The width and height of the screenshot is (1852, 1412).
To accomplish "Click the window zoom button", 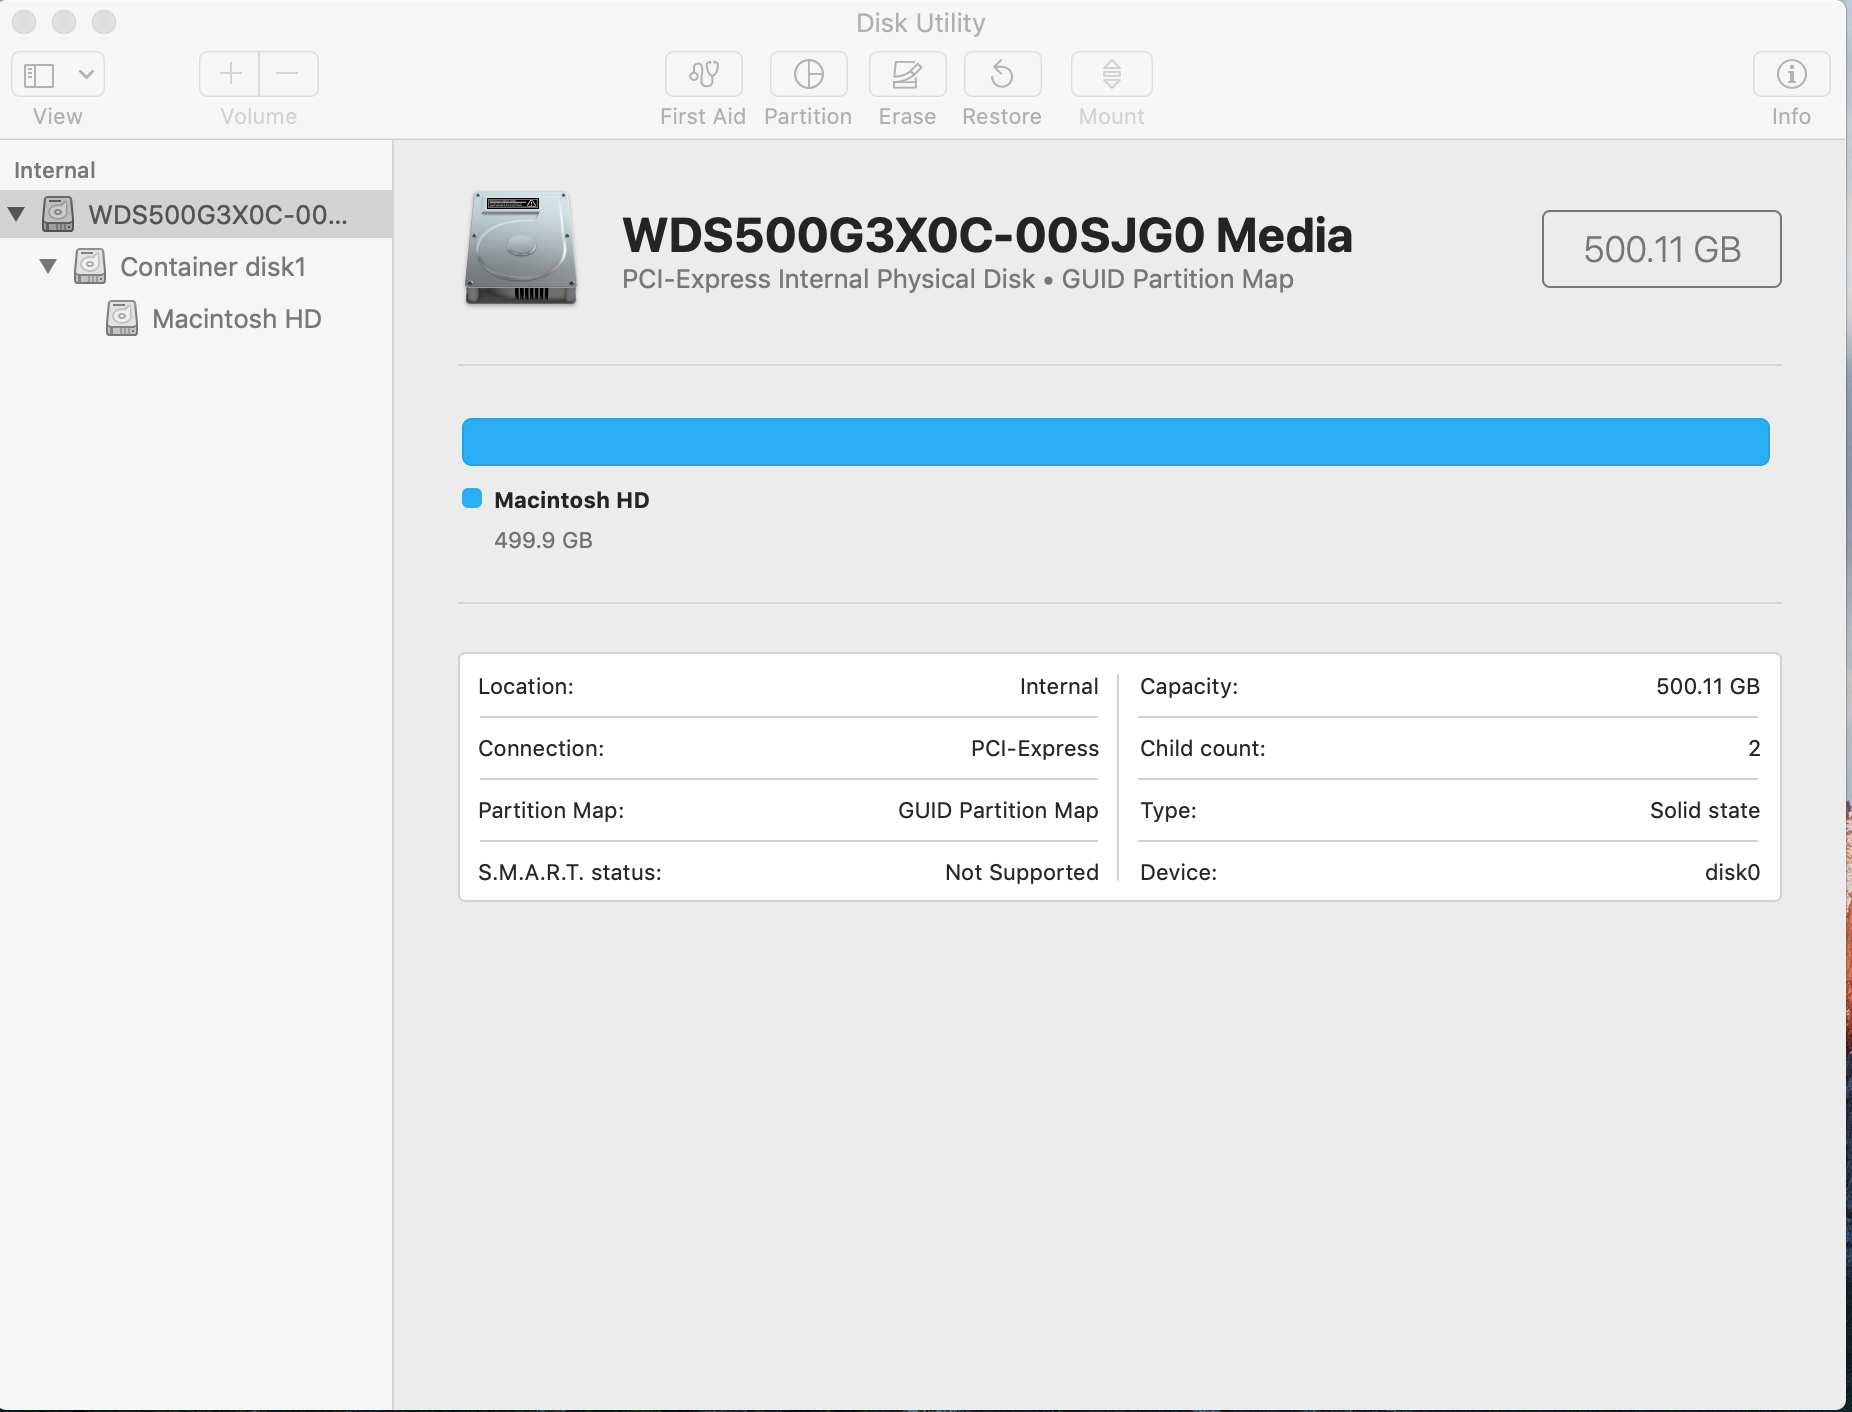I will pyautogui.click(x=104, y=22).
